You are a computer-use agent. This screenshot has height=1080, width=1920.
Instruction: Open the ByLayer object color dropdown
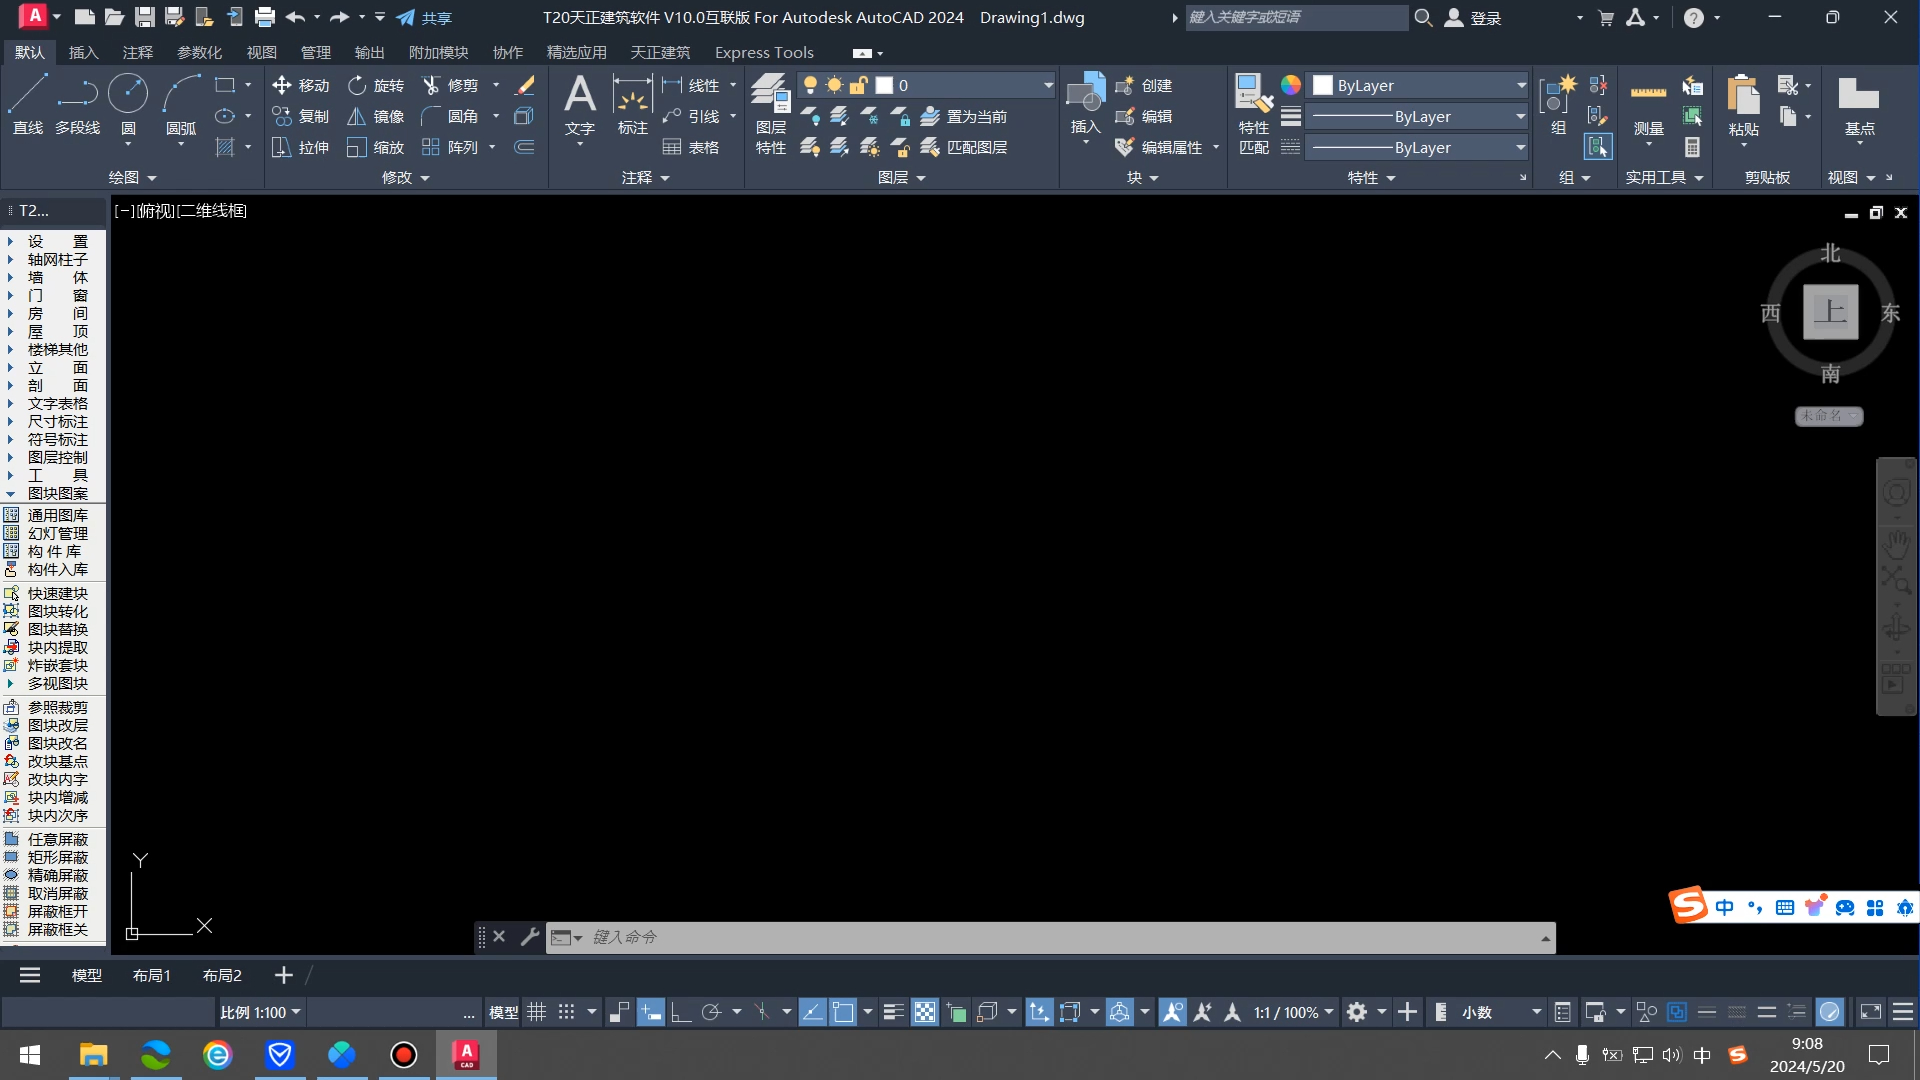pyautogui.click(x=1520, y=86)
